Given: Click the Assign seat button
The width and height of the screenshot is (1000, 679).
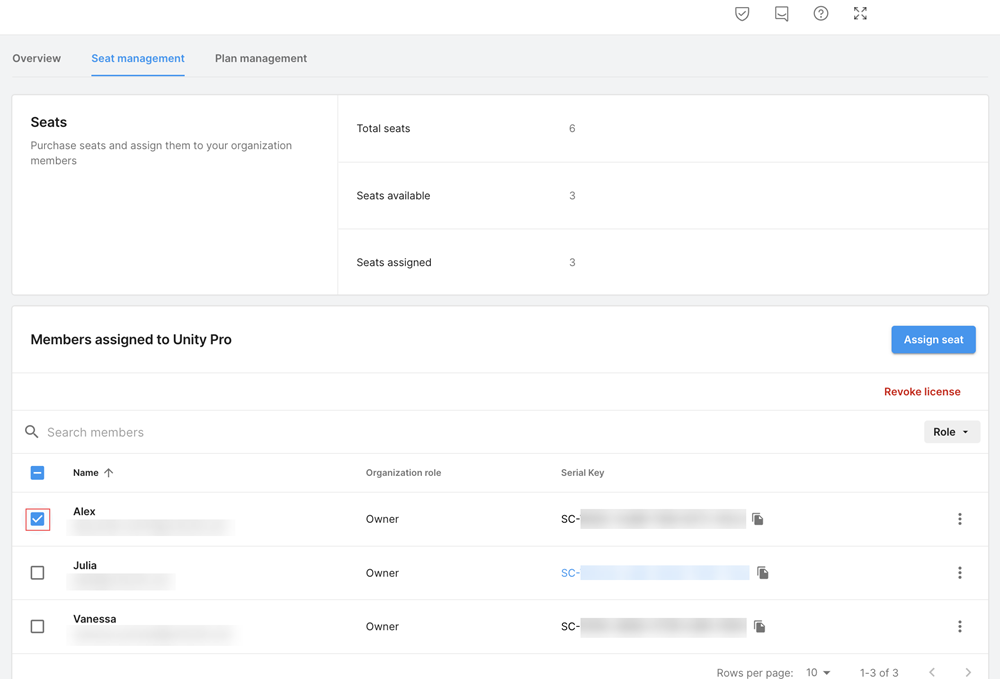Looking at the screenshot, I should point(933,339).
